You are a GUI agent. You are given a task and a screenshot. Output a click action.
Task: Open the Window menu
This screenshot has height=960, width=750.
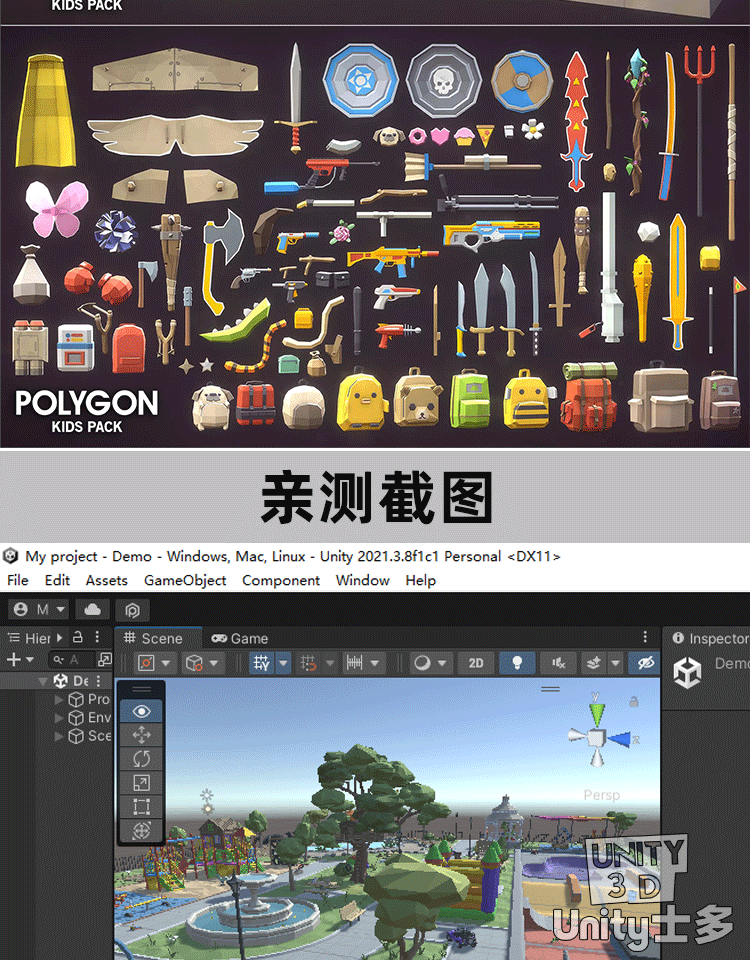362,580
